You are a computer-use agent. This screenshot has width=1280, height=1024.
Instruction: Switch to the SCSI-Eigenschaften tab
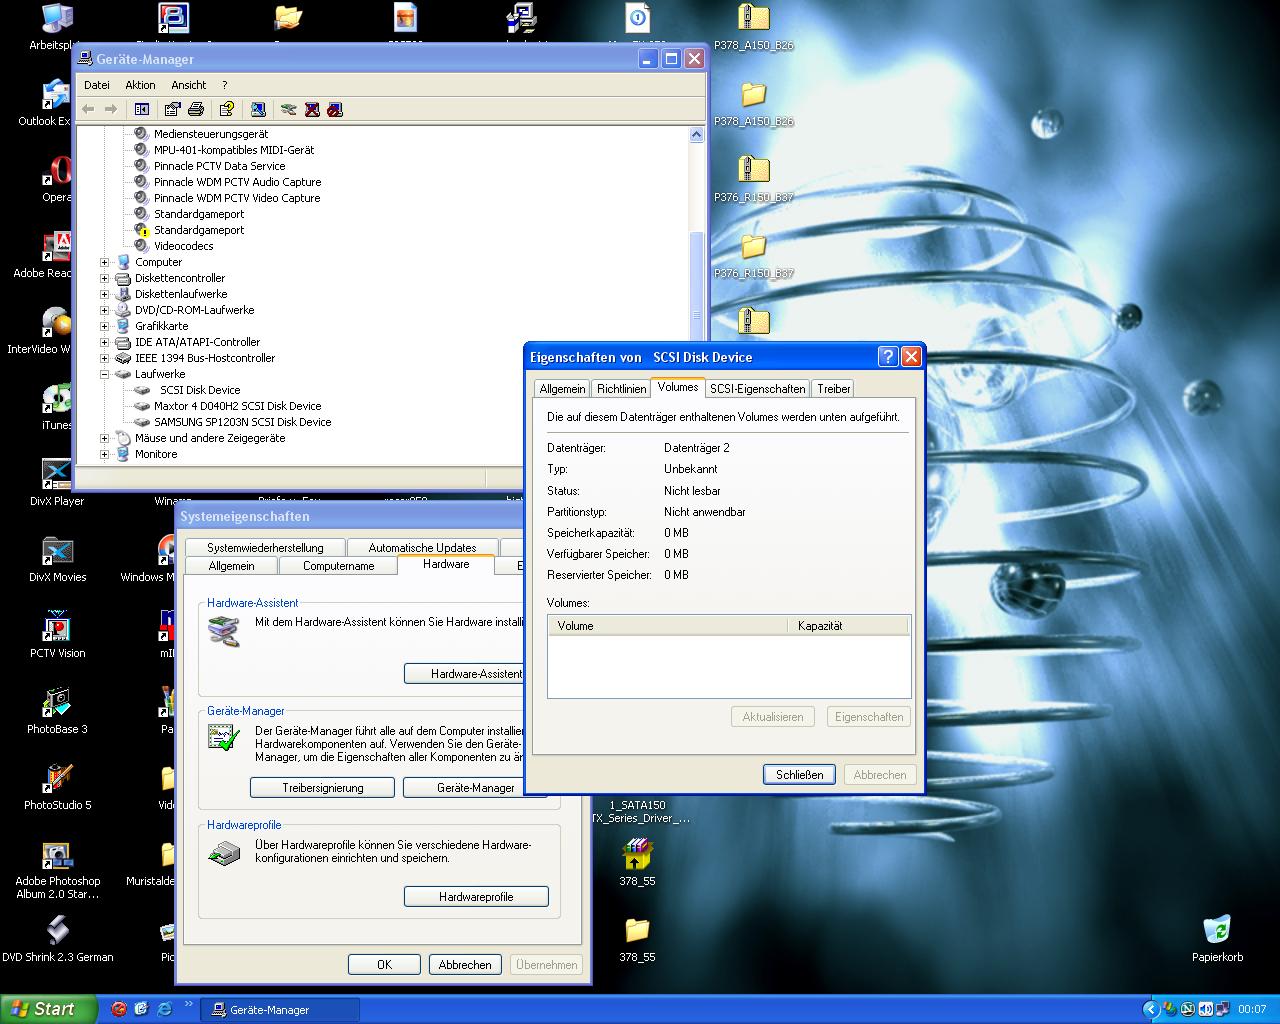[757, 389]
